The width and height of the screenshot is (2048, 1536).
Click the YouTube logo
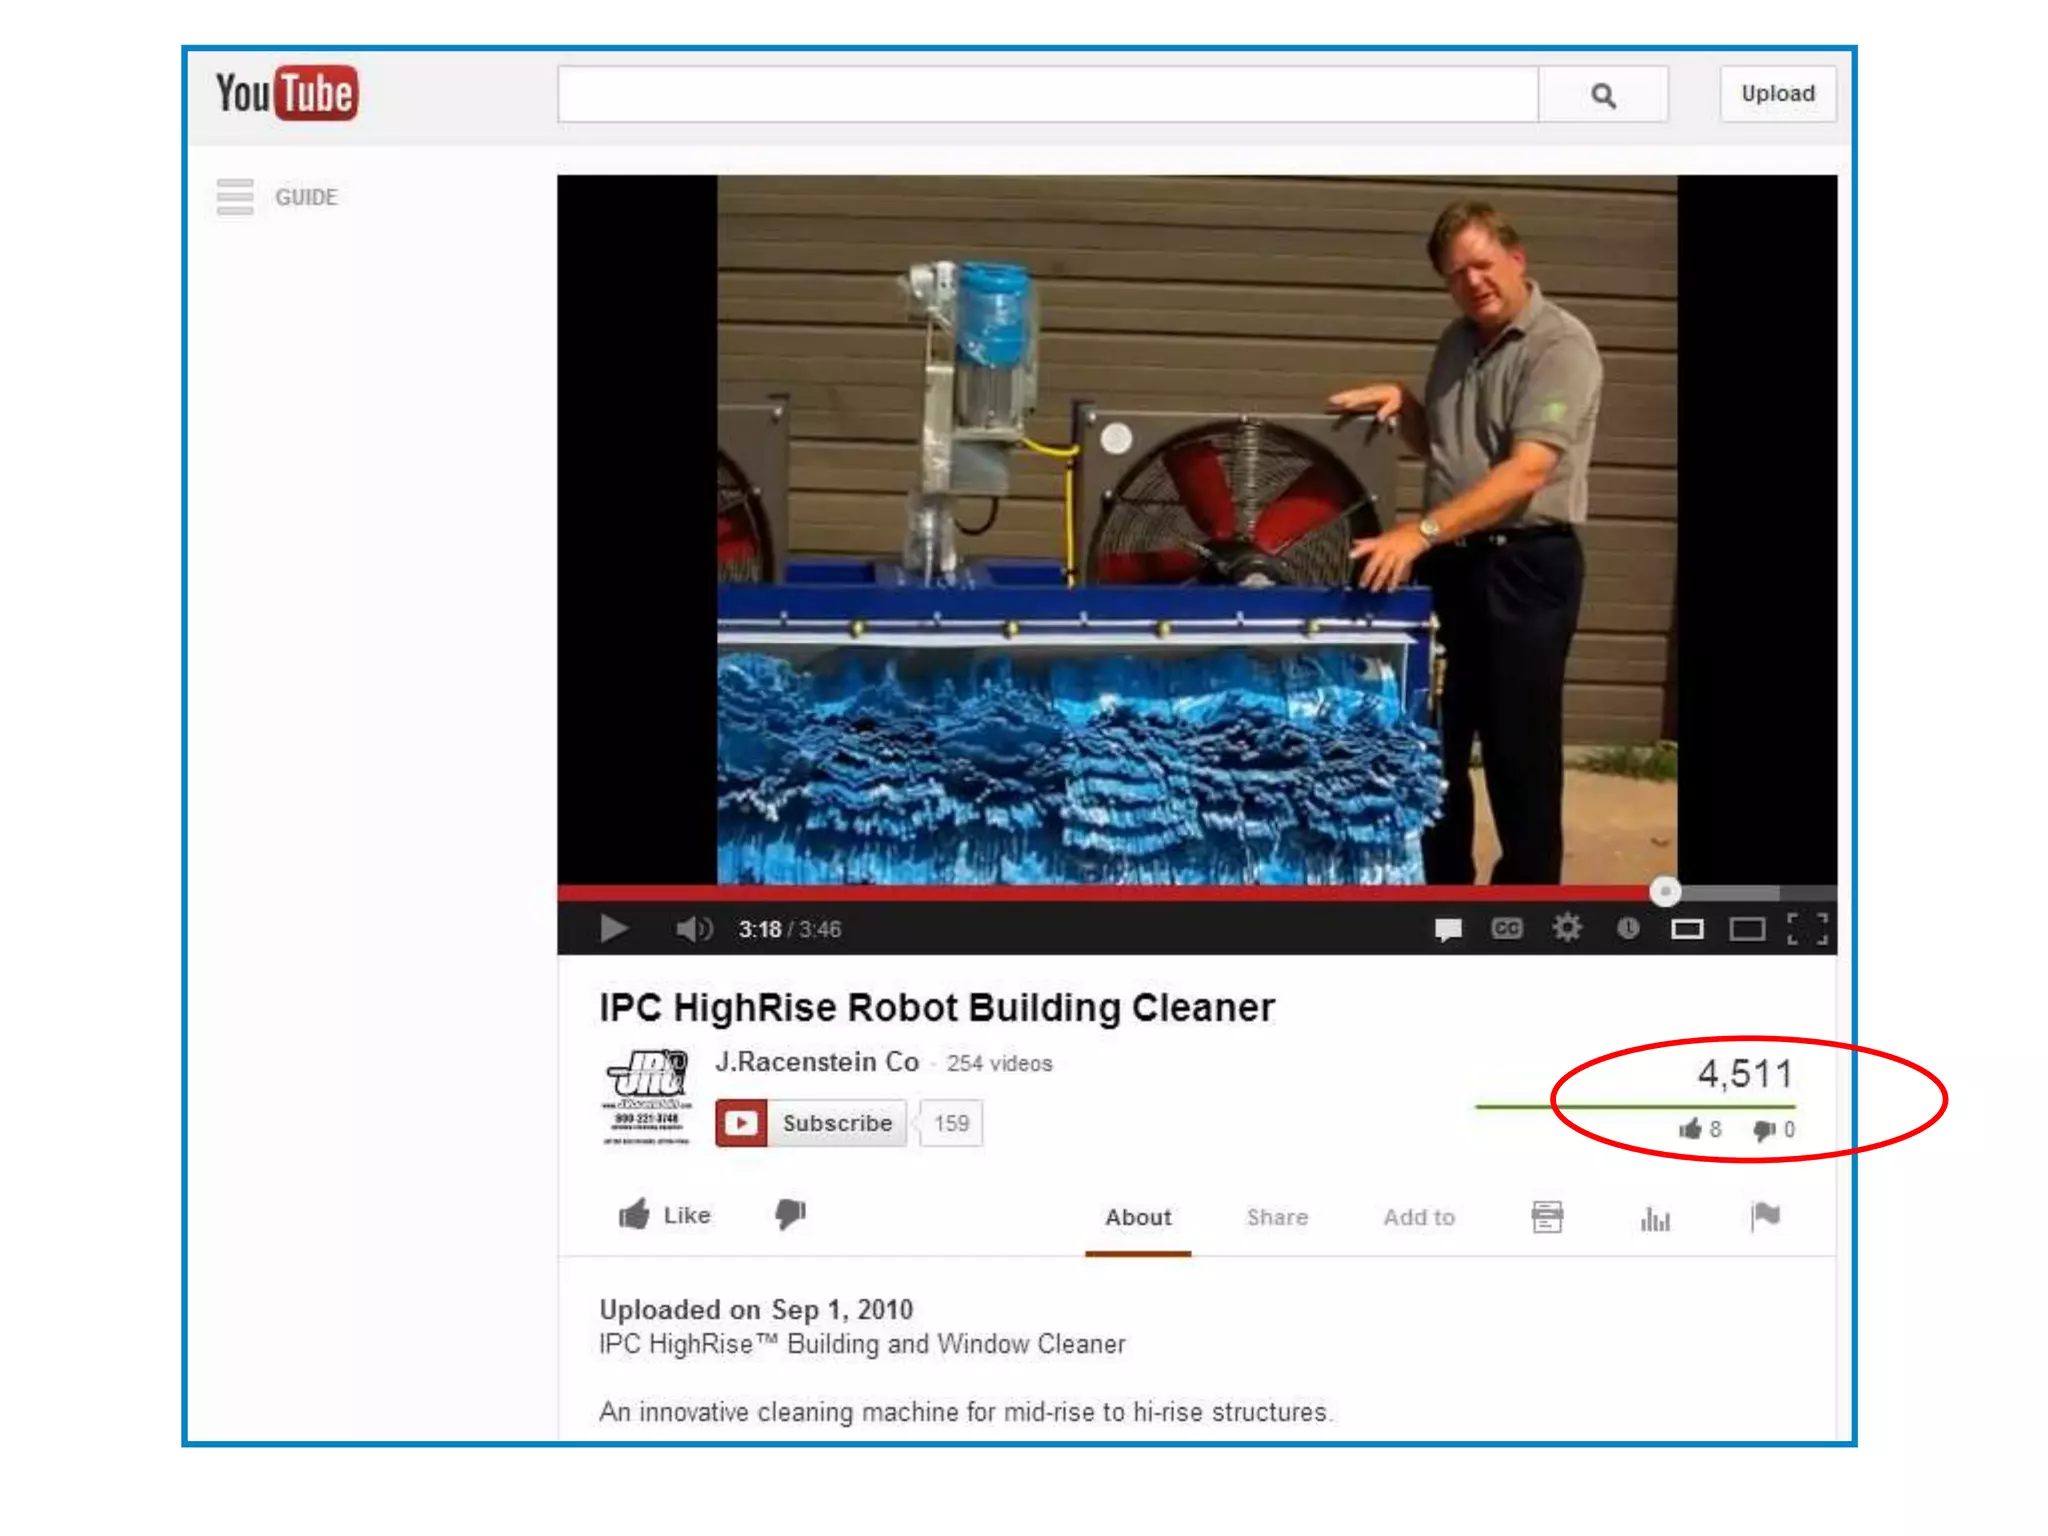(x=287, y=94)
